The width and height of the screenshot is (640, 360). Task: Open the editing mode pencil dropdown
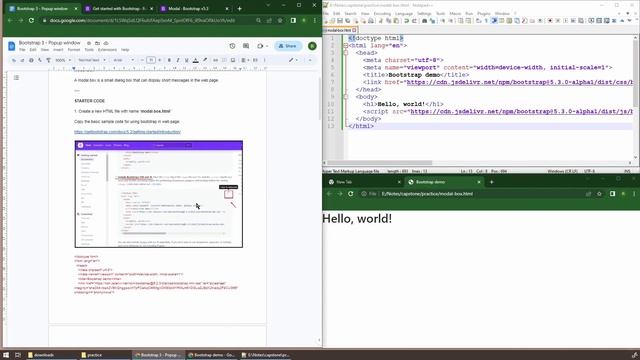[x=293, y=60]
